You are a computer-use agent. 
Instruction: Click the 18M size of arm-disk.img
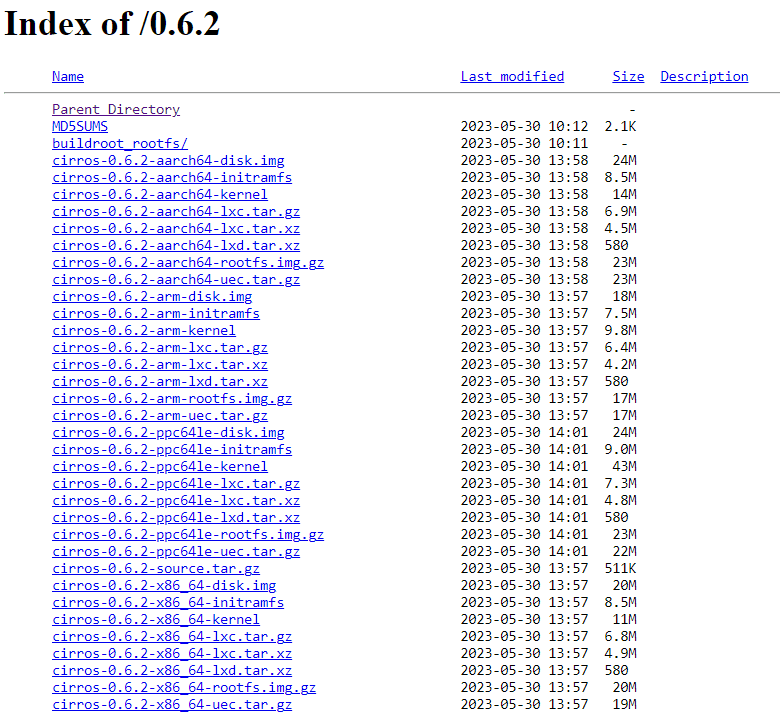624,296
